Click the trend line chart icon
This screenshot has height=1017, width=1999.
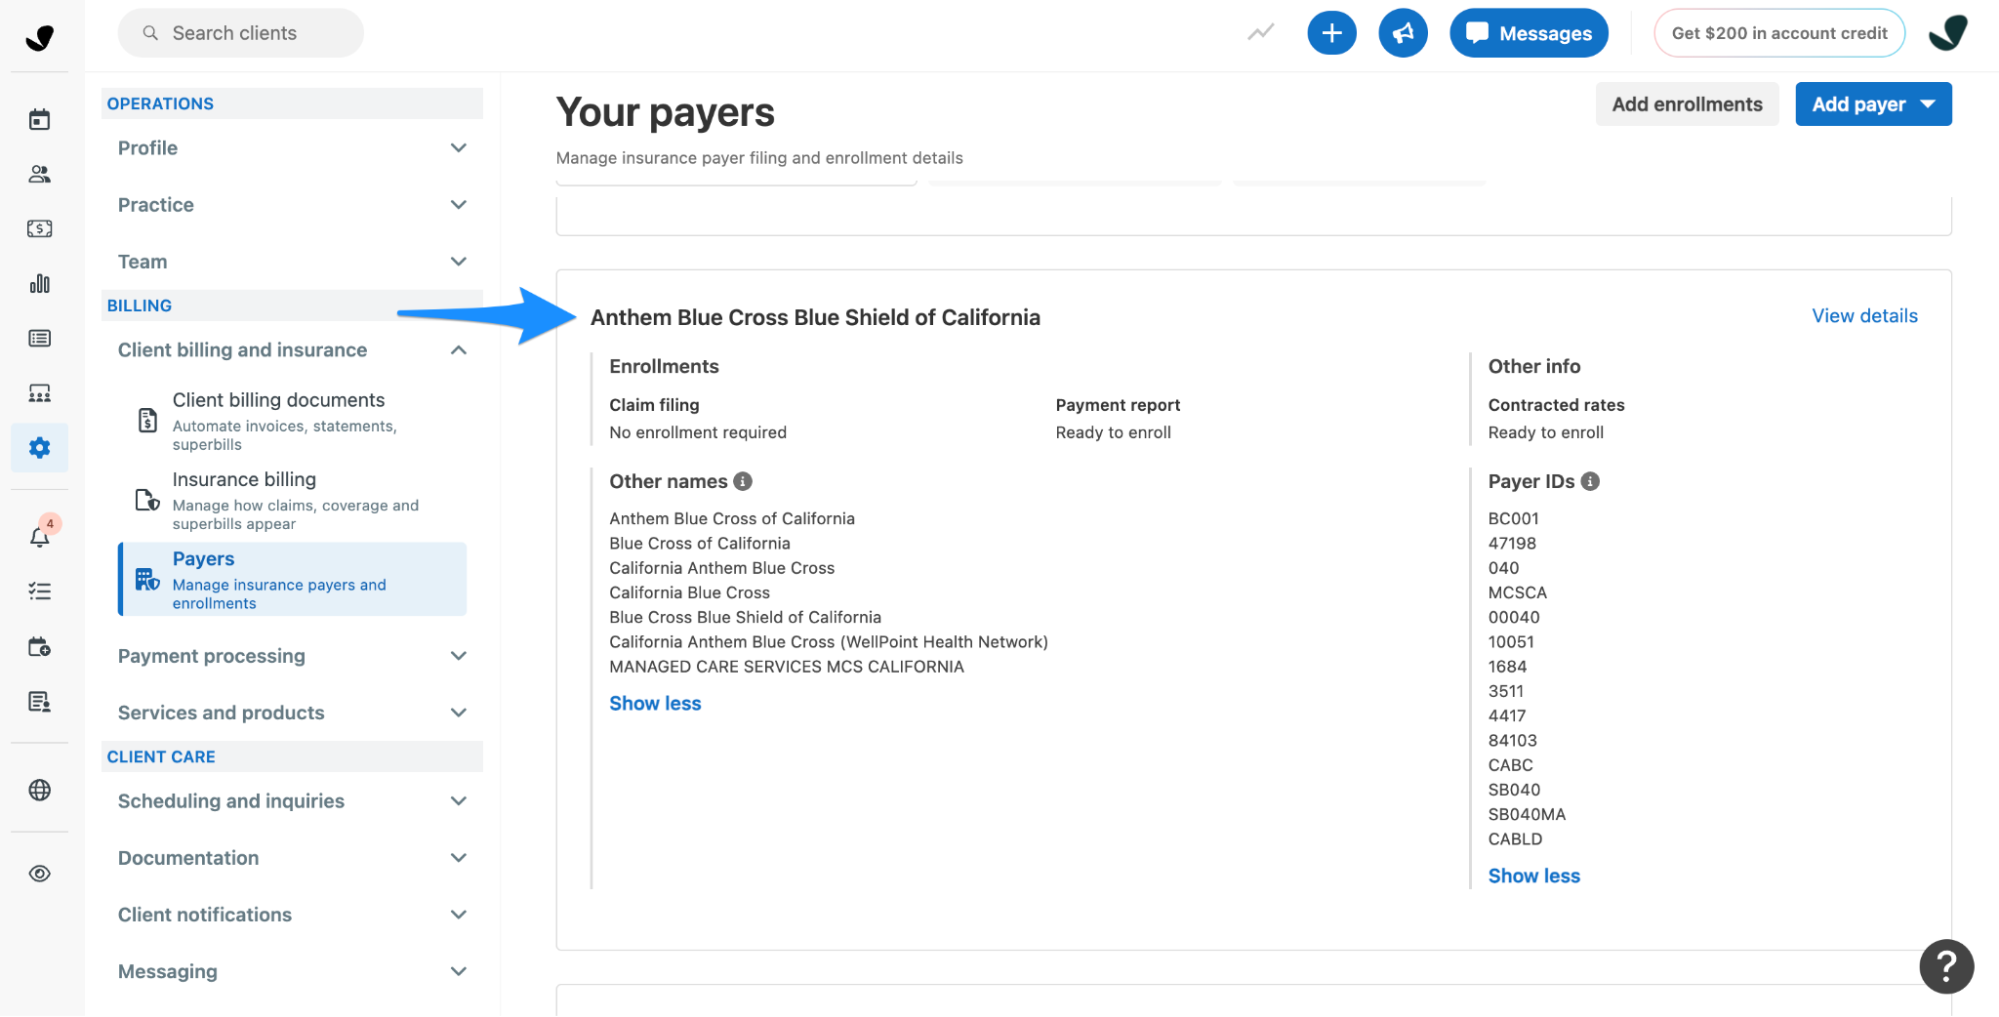coord(1260,33)
